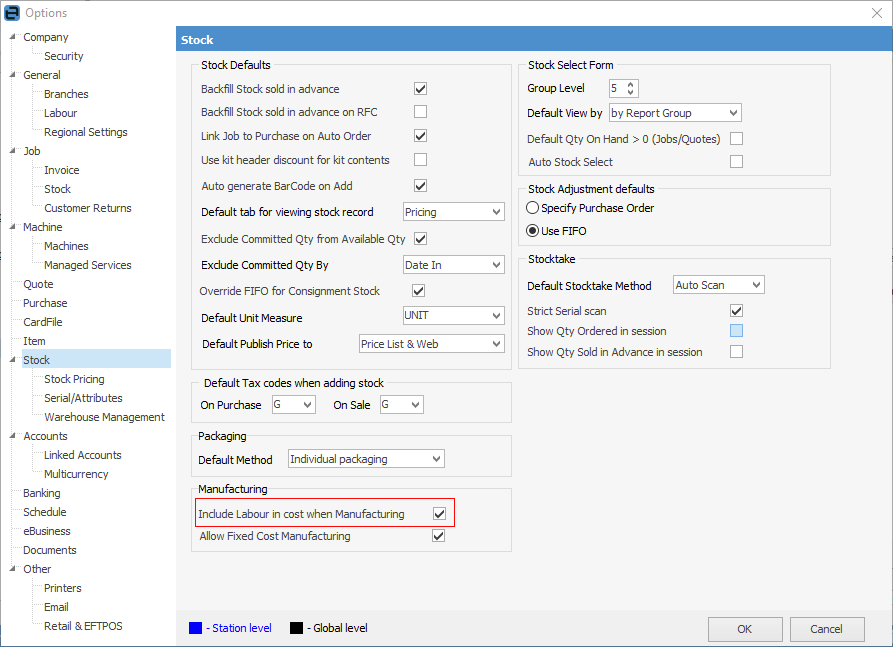Collapse the Accounts tree node

13,436
